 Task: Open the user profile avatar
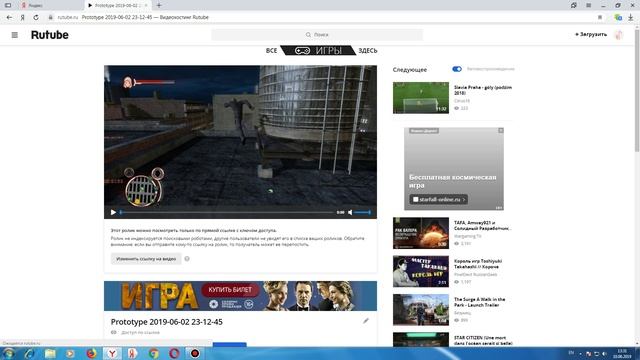tap(619, 35)
